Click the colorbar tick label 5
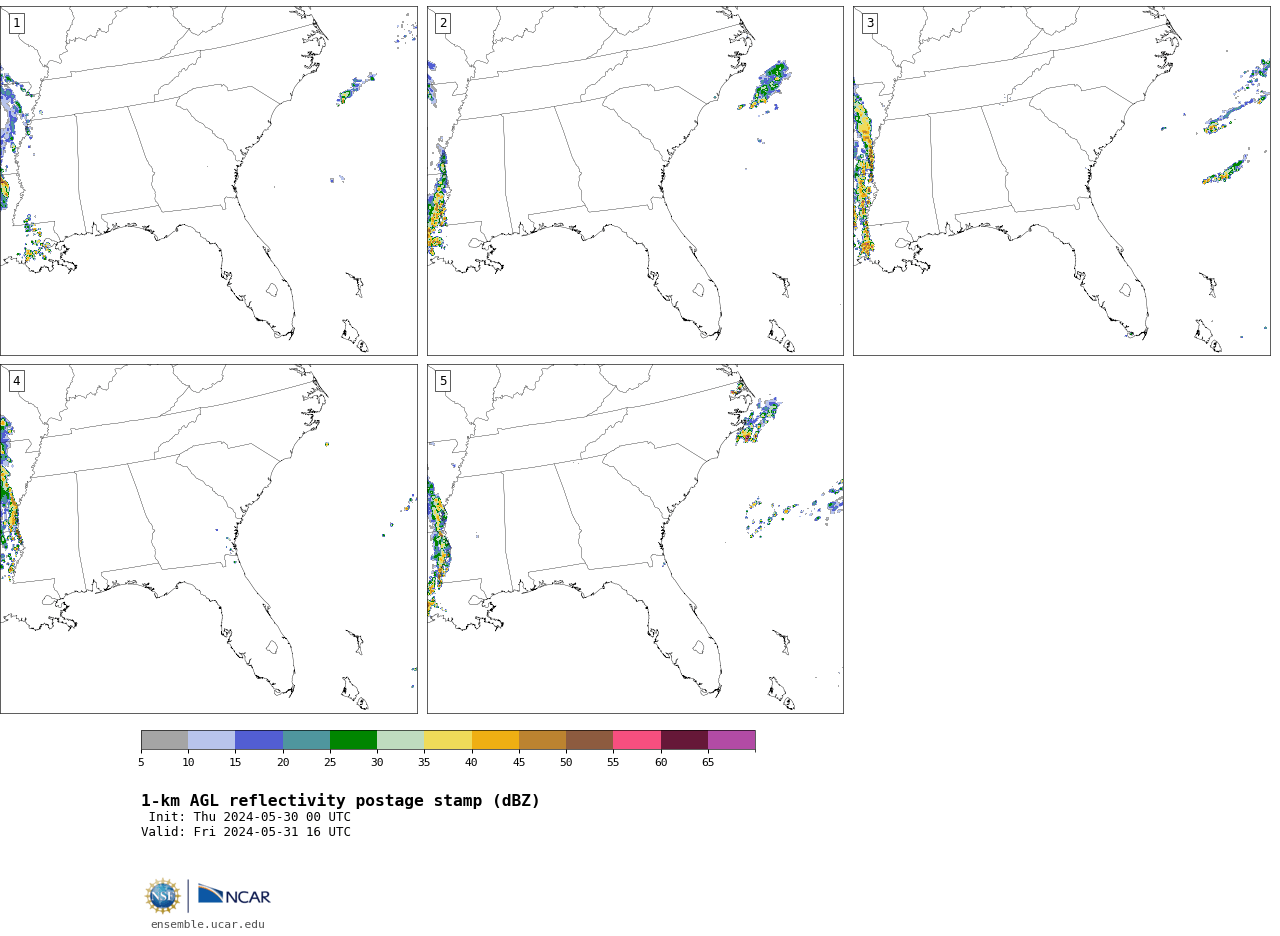Viewport: 1280px width, 936px height. point(141,763)
